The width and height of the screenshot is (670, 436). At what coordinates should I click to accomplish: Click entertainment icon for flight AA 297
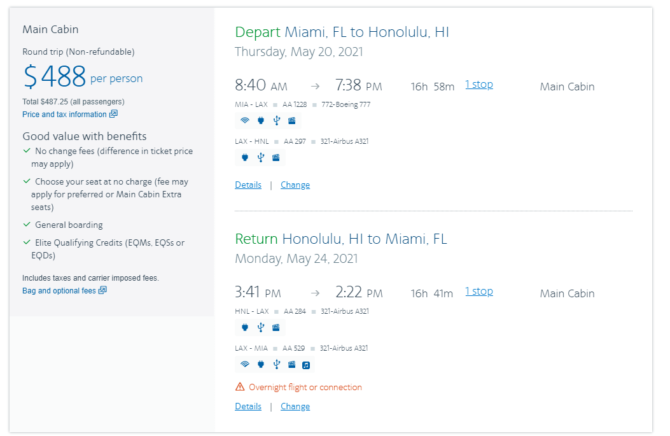tap(276, 158)
